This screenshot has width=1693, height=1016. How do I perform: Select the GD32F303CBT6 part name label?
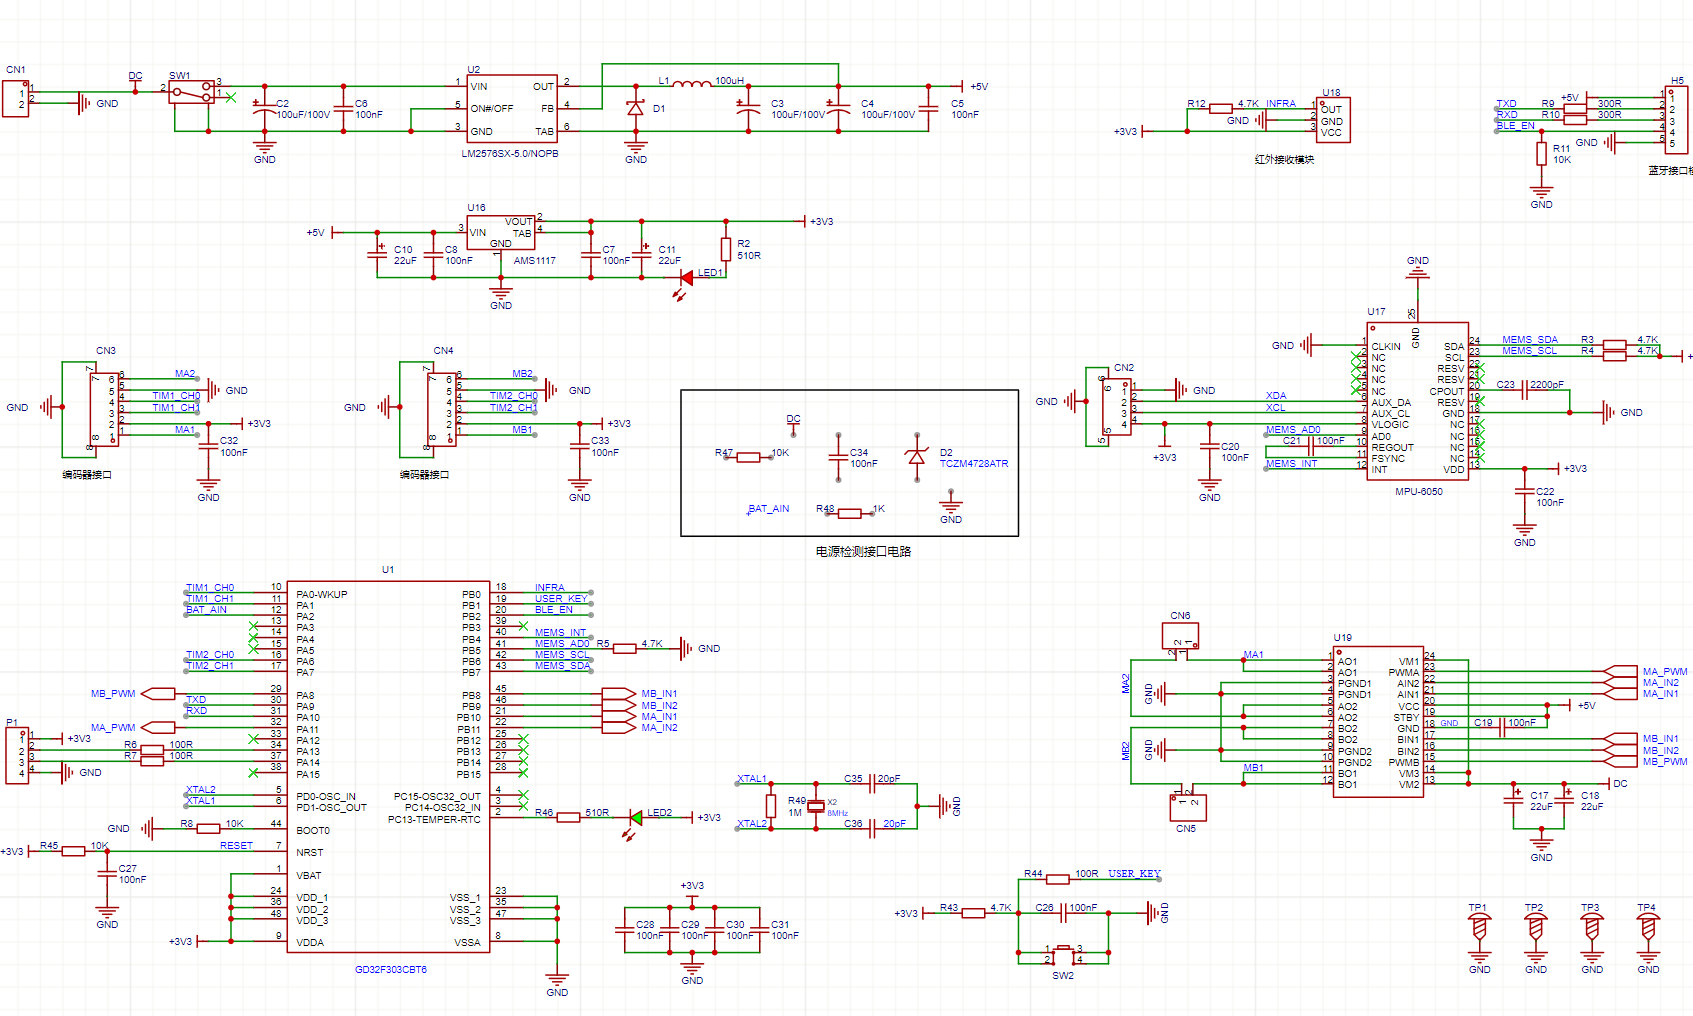(x=391, y=970)
